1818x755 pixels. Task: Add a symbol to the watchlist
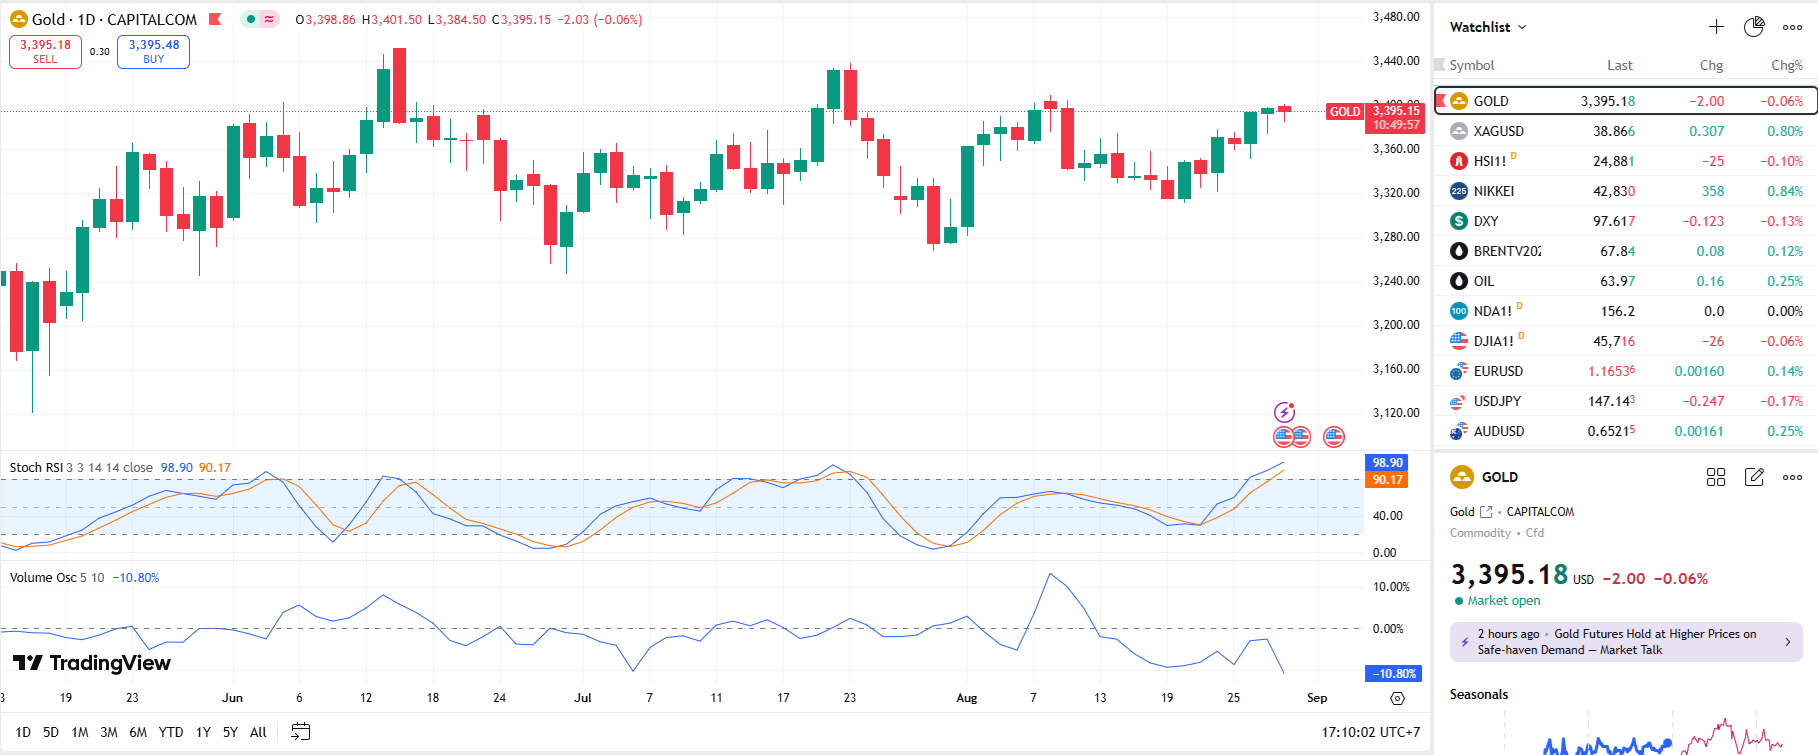click(x=1716, y=27)
